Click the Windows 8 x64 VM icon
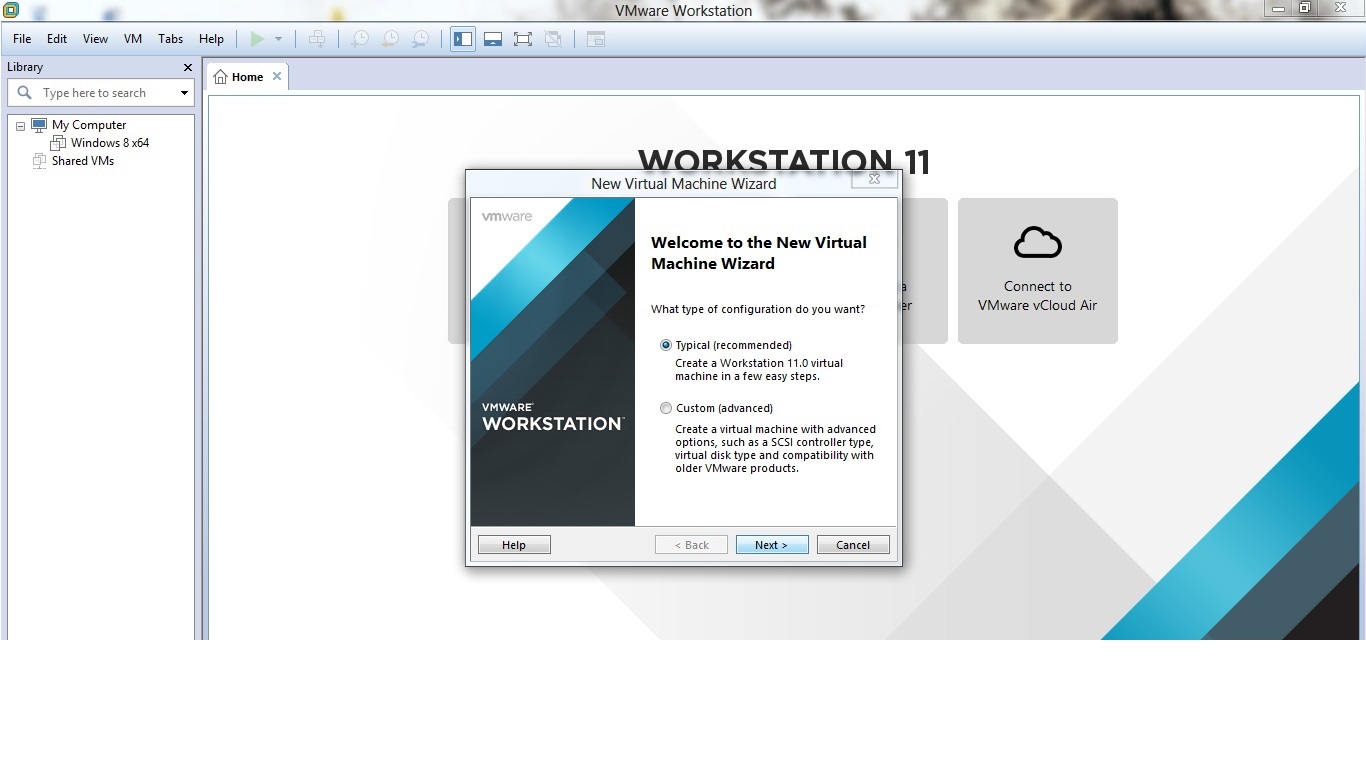Screen dimensions: 1366x768 pyautogui.click(x=58, y=143)
